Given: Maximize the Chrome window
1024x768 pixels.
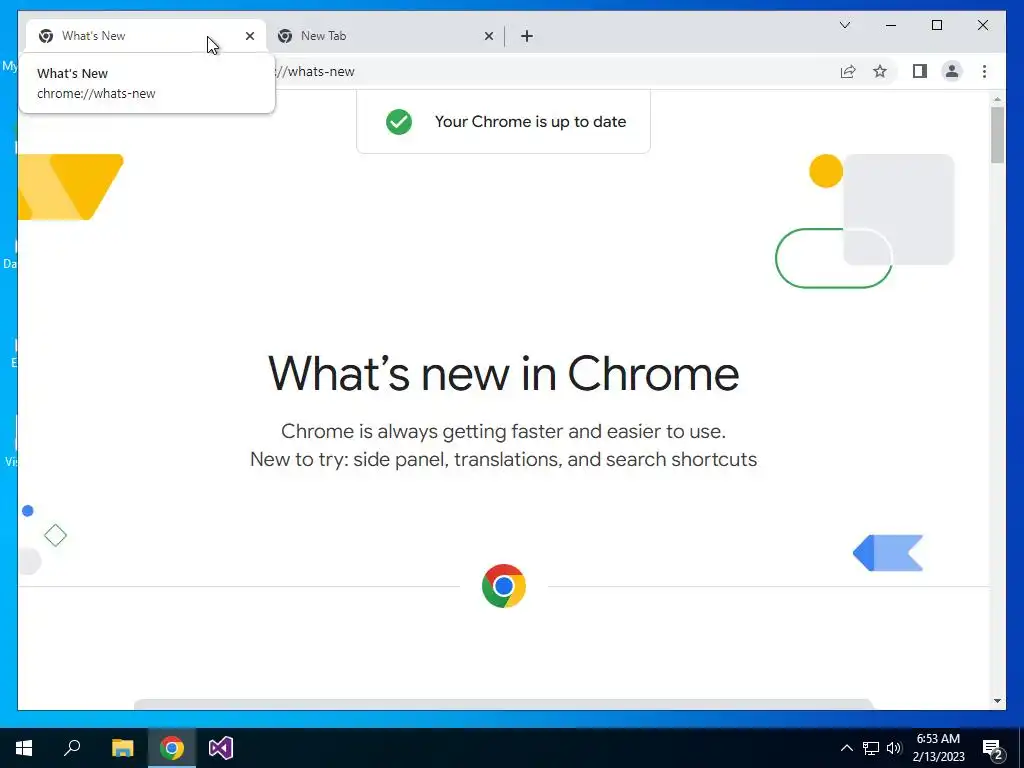Looking at the screenshot, I should [x=936, y=25].
